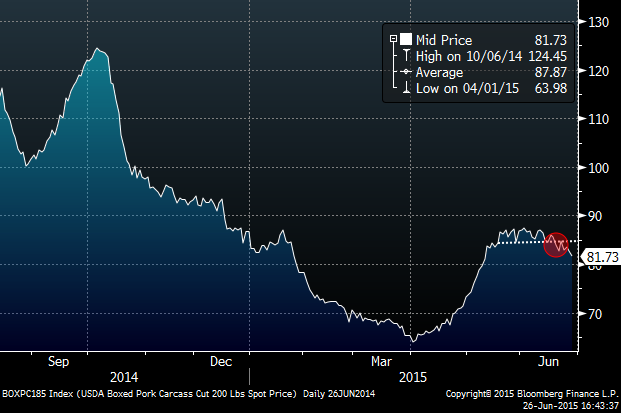Collapse the Mid Price legend tree

[x=392, y=39]
